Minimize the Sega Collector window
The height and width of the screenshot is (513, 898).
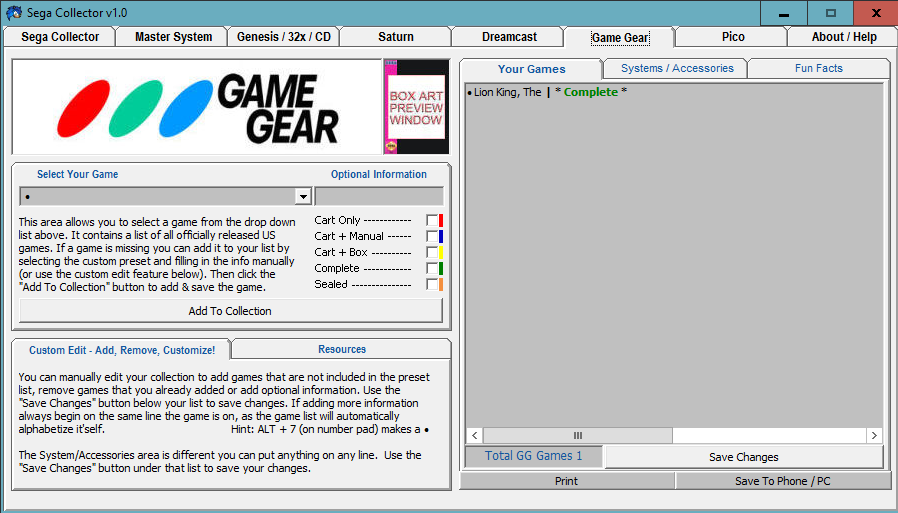tap(784, 13)
